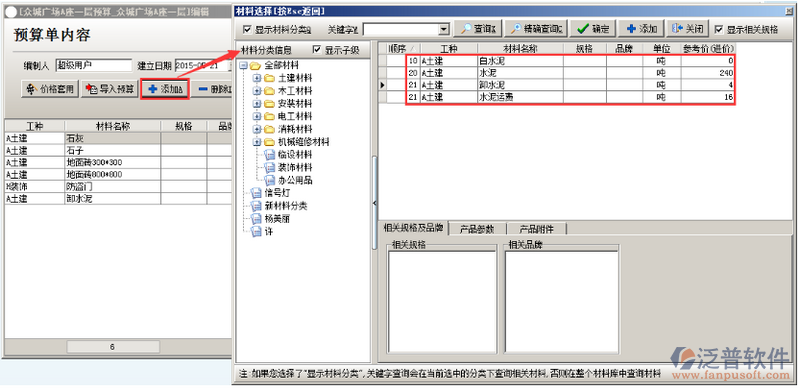Click the 导入预算 import budget button
Screen dimensions: 800x391
(x=110, y=89)
